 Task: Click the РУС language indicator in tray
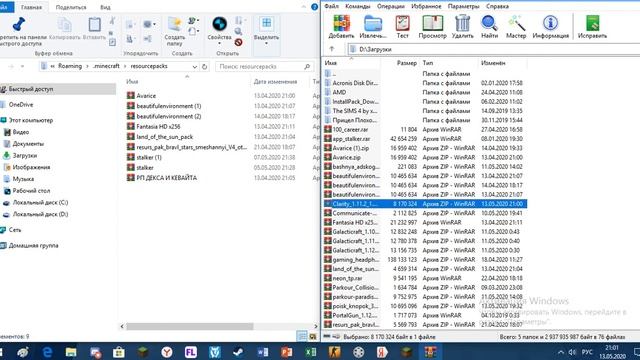pos(587,352)
